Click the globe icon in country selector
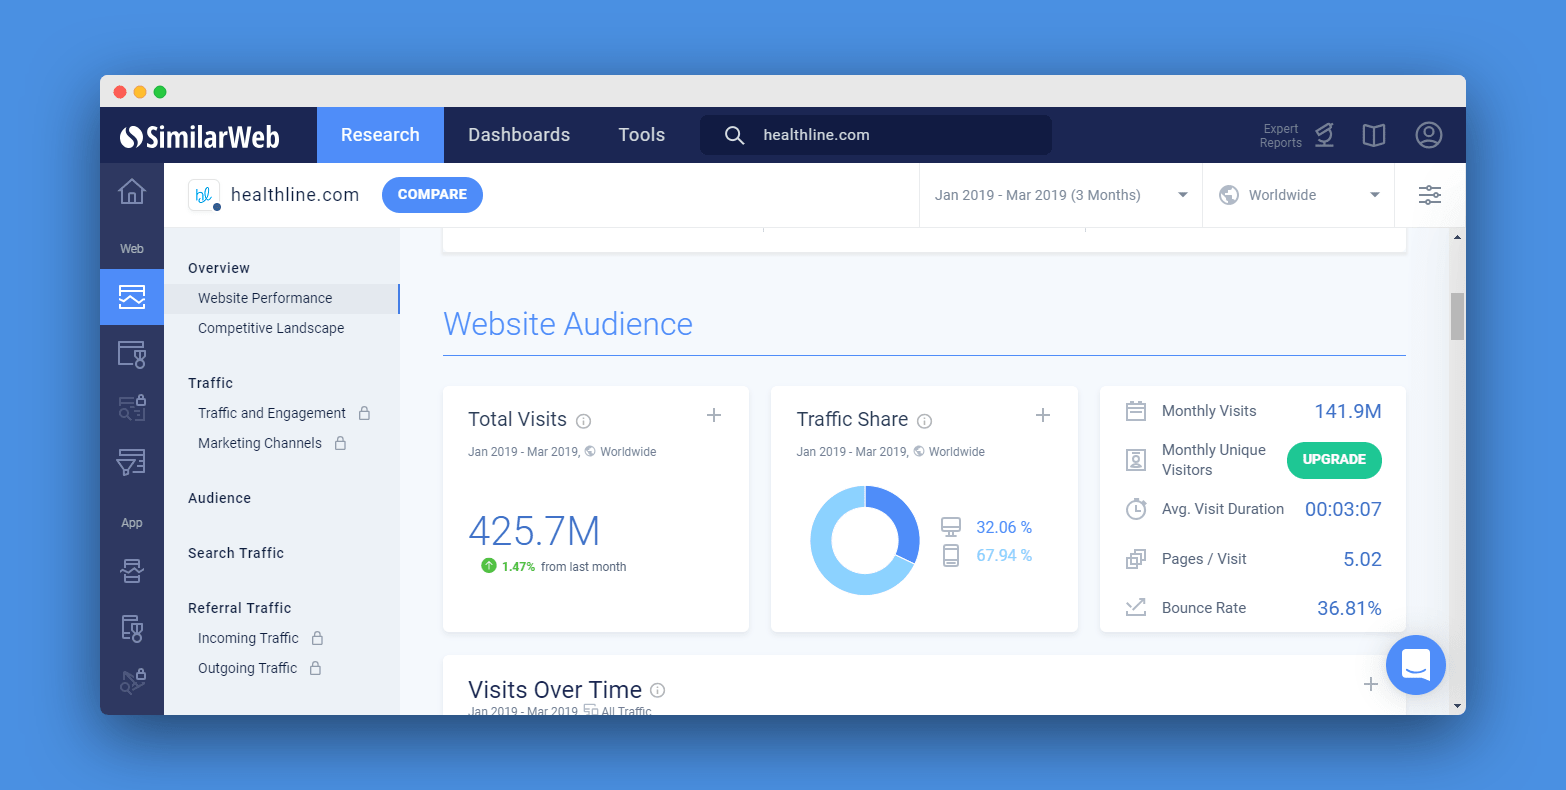 pyautogui.click(x=1229, y=195)
